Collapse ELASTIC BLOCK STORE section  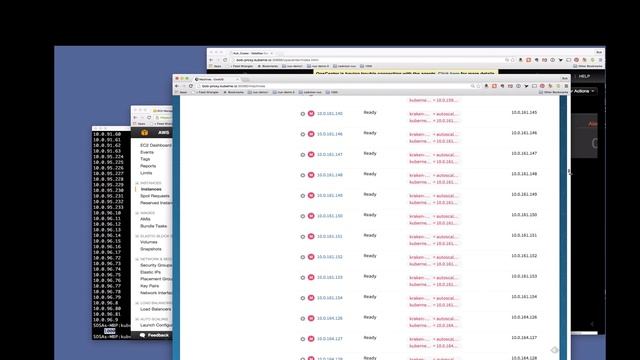click(x=137, y=236)
